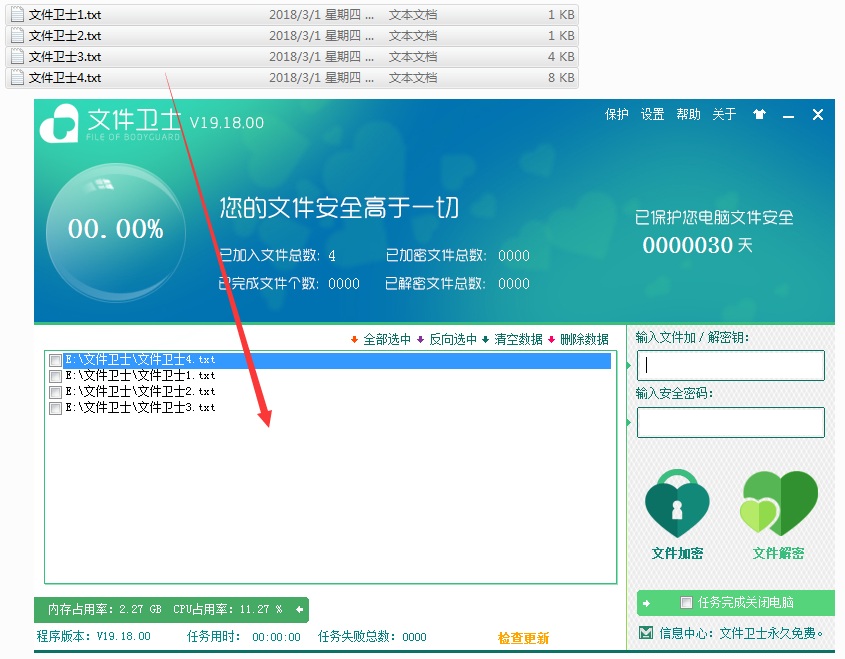Click the 已加入文件总数: 4 counter

point(277,255)
